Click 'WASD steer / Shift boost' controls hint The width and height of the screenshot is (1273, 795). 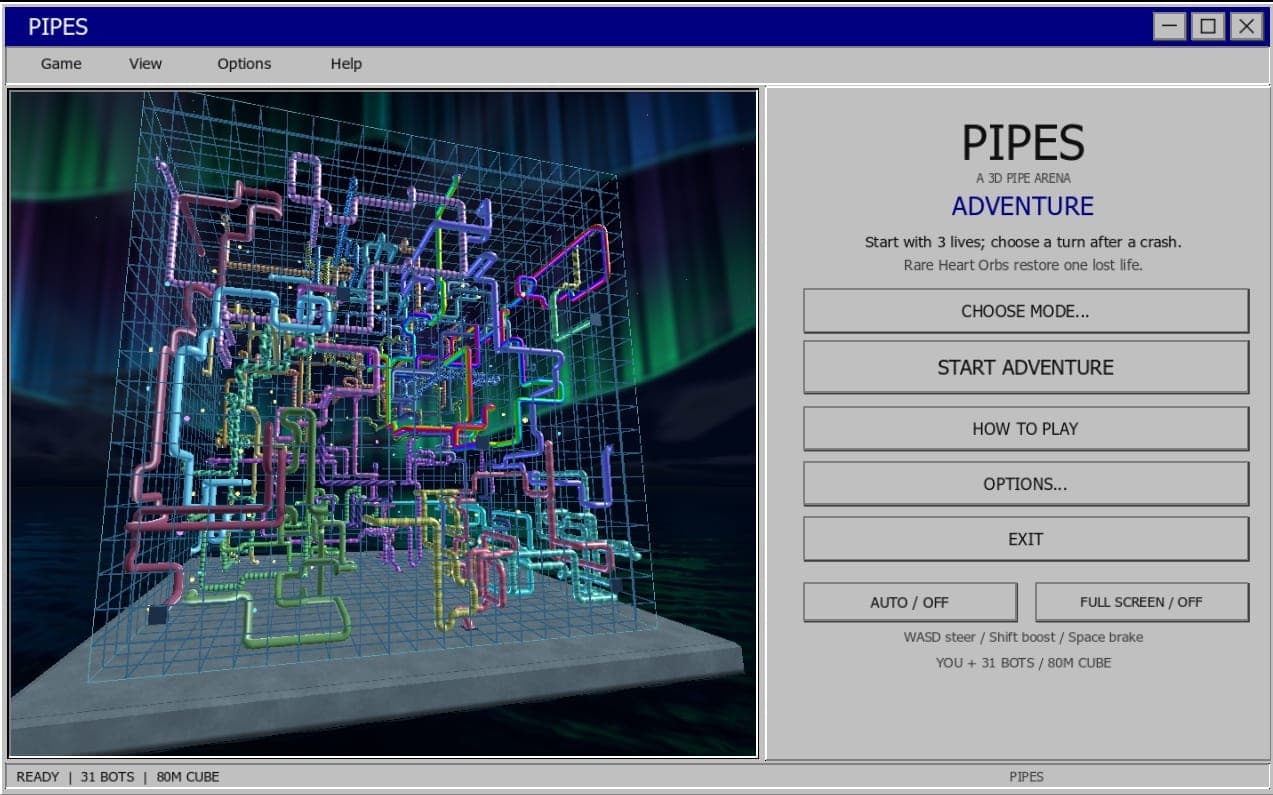(x=1023, y=637)
